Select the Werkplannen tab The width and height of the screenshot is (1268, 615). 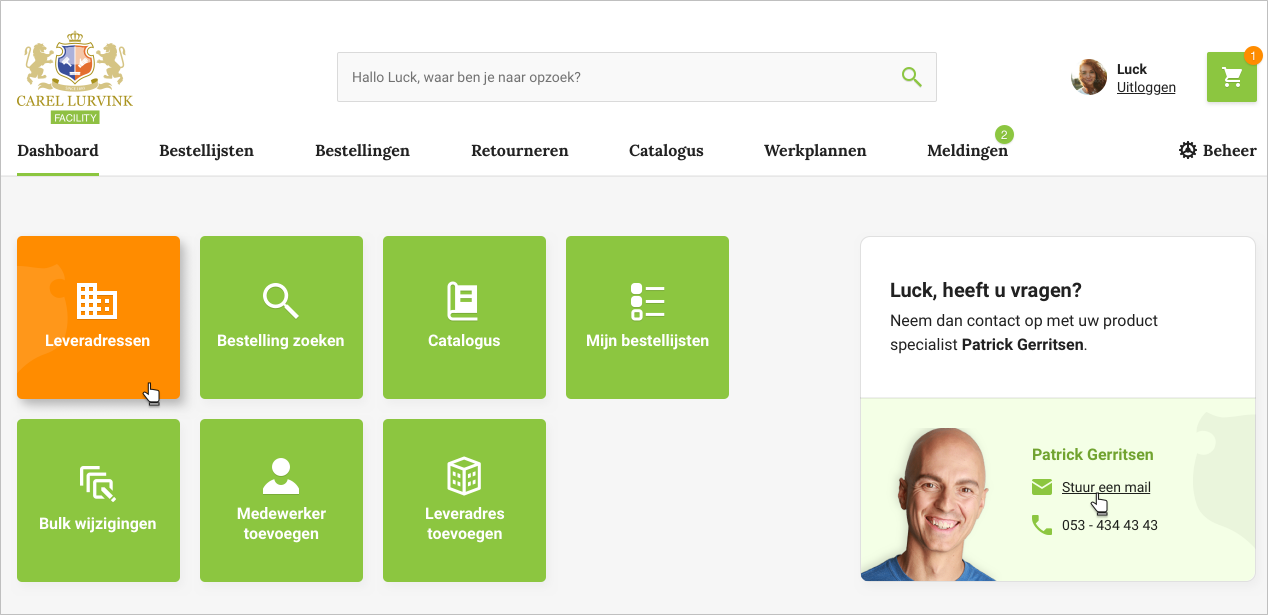815,151
